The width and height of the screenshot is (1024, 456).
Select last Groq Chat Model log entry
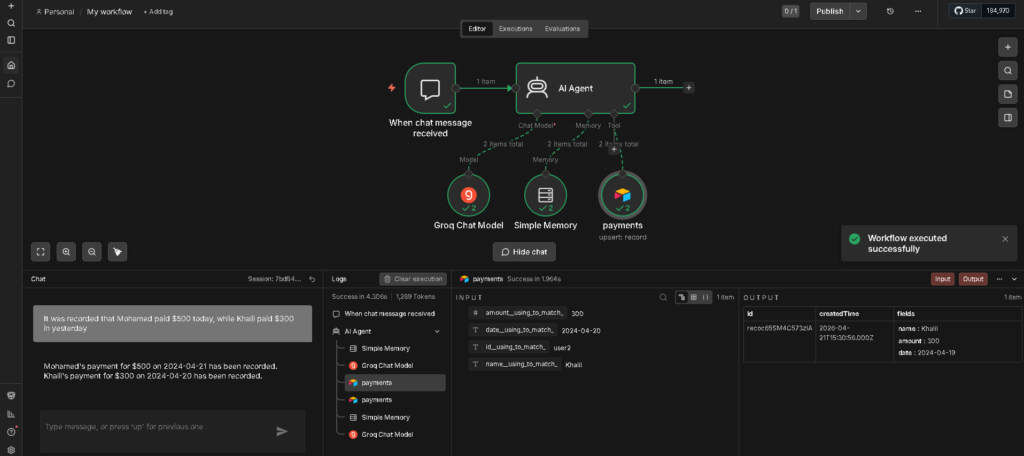[395, 434]
